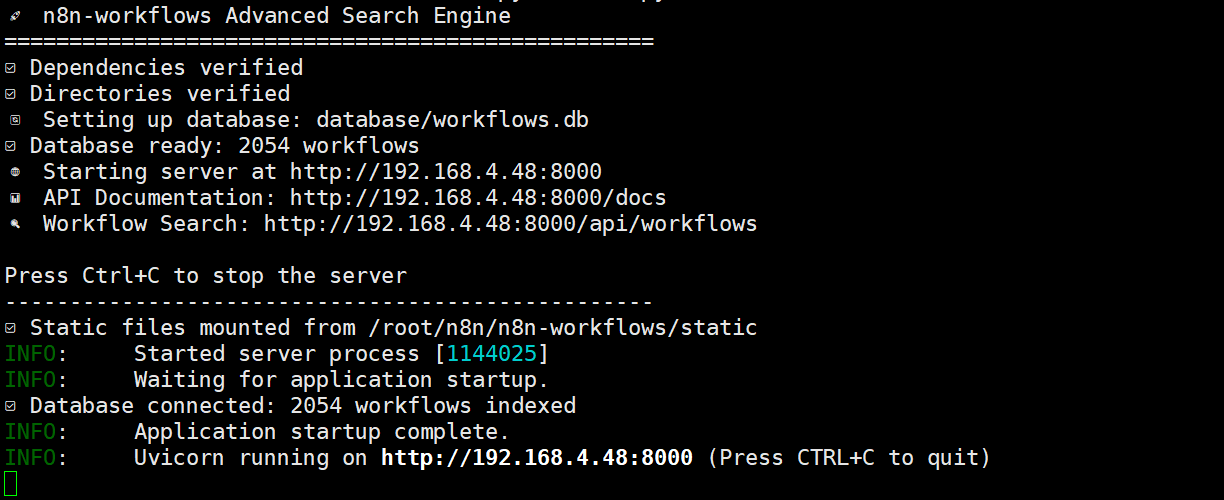1224x500 pixels.
Task: Click the icon before API Documentation
Action: [x=14, y=198]
